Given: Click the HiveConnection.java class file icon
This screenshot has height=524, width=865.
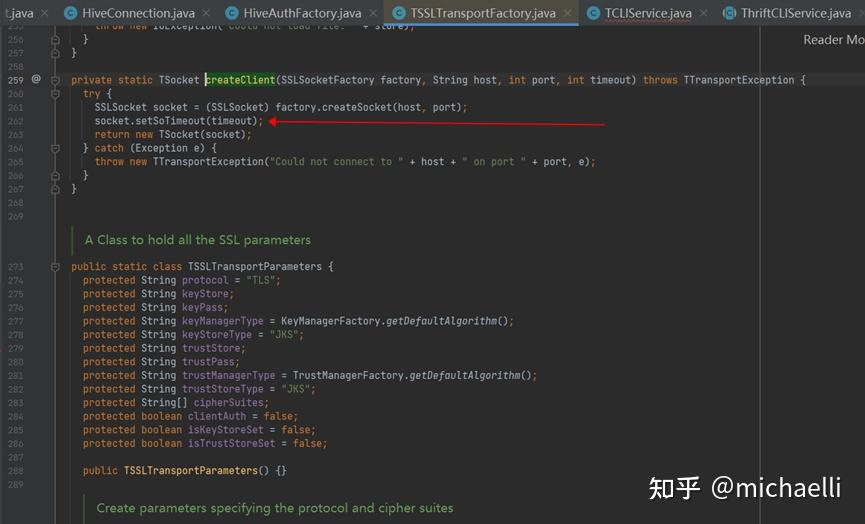Looking at the screenshot, I should coord(71,13).
